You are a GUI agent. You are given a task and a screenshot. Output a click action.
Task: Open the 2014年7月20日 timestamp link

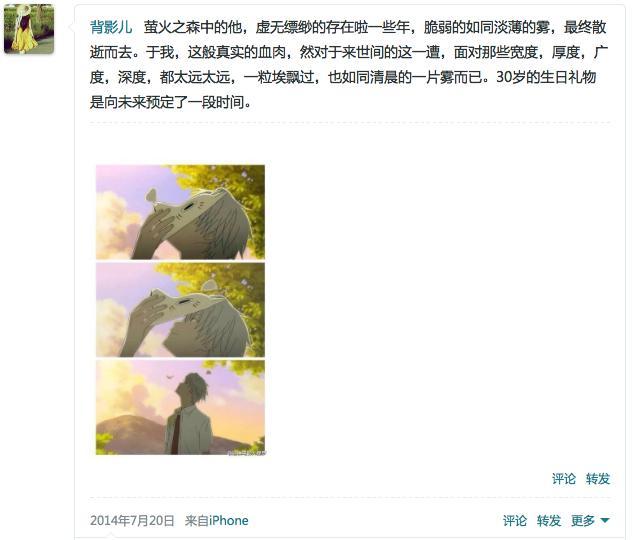coord(132,520)
